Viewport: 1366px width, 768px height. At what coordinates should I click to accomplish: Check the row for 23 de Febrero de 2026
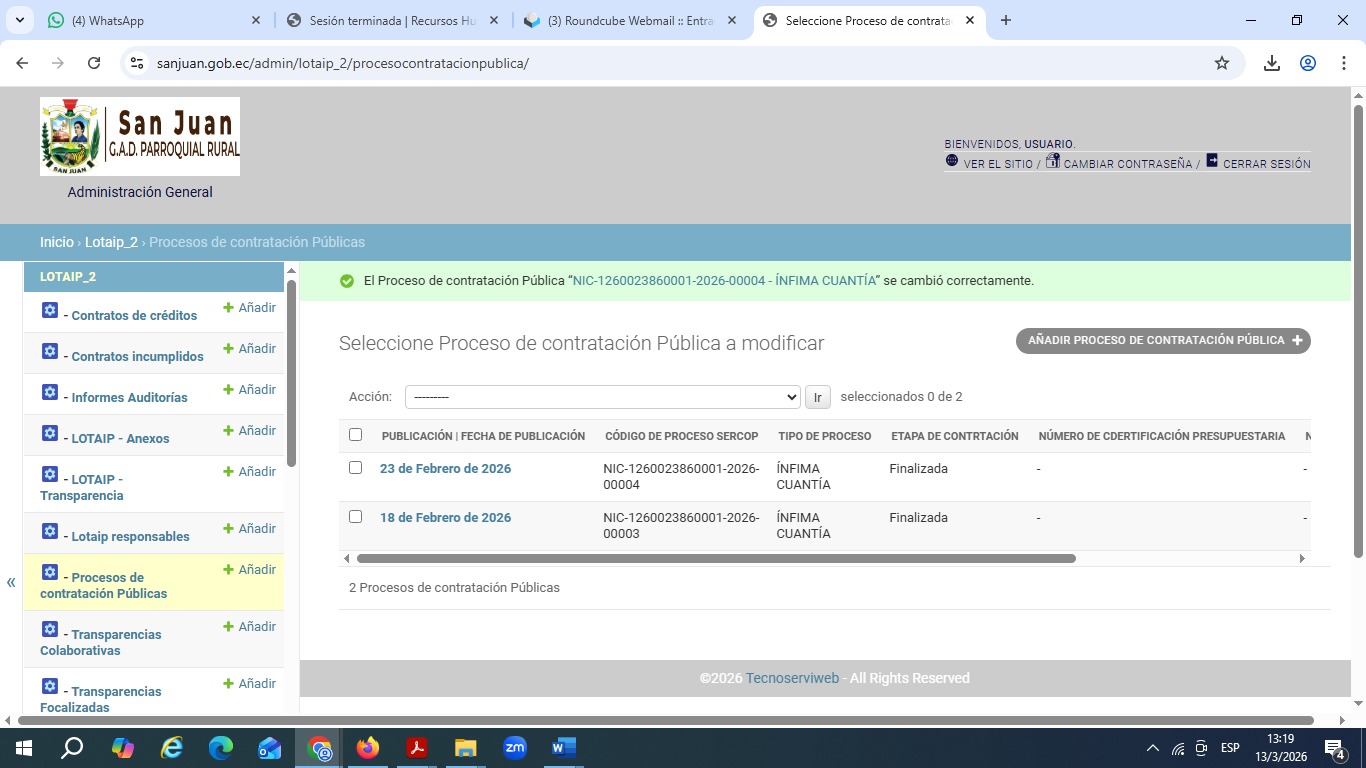pos(355,468)
